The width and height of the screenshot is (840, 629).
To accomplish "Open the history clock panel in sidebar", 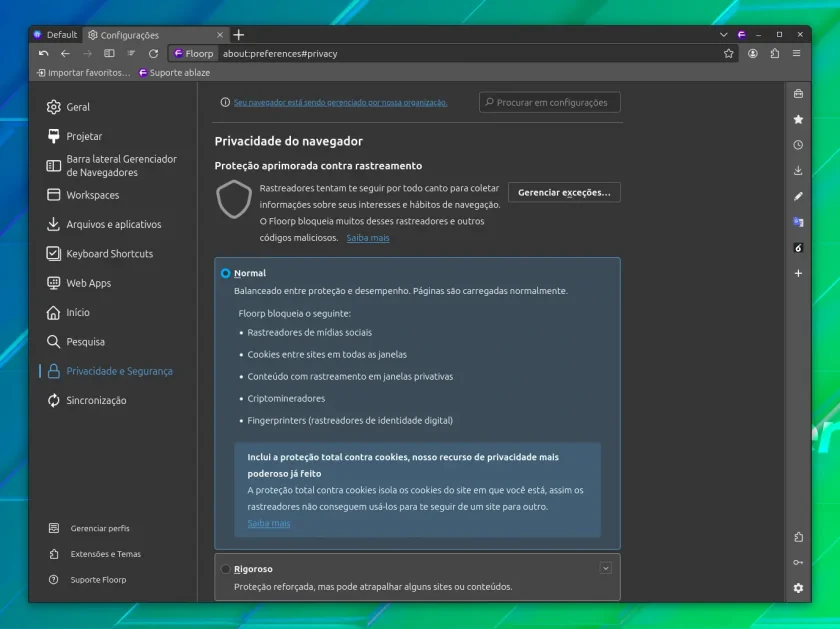I will 798,145.
